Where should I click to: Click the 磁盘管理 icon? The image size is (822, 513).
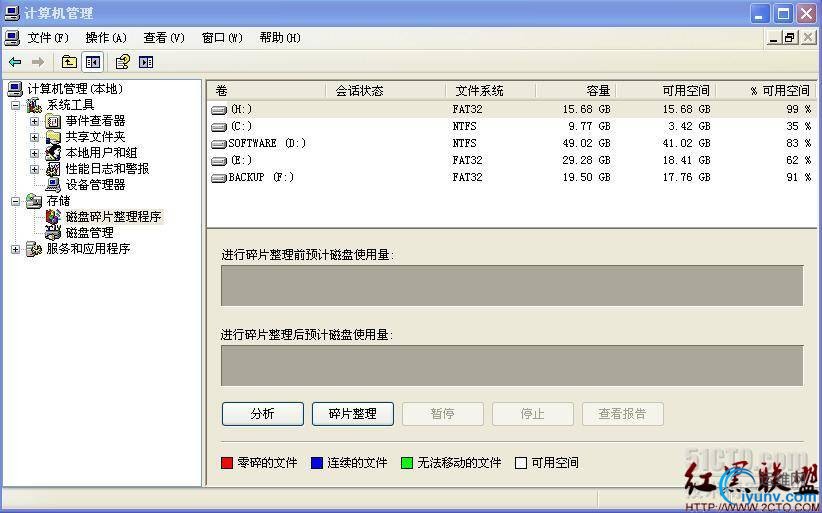tap(53, 233)
